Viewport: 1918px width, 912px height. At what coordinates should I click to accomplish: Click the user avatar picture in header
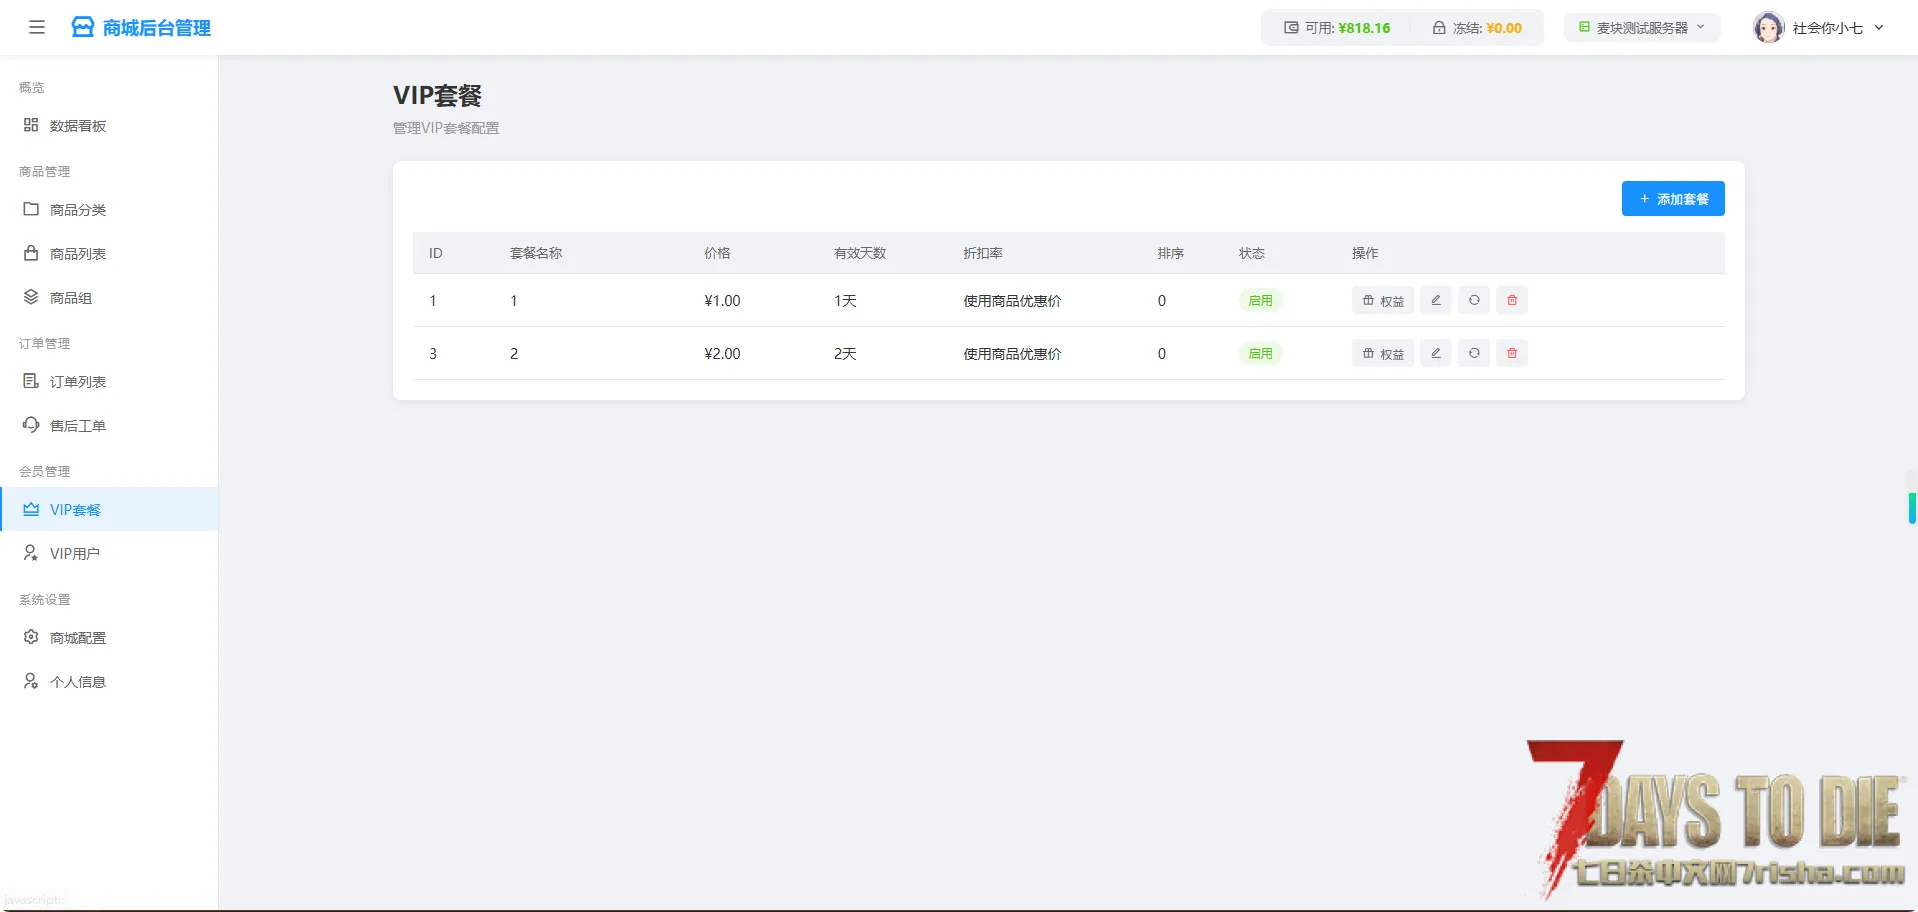(x=1768, y=27)
